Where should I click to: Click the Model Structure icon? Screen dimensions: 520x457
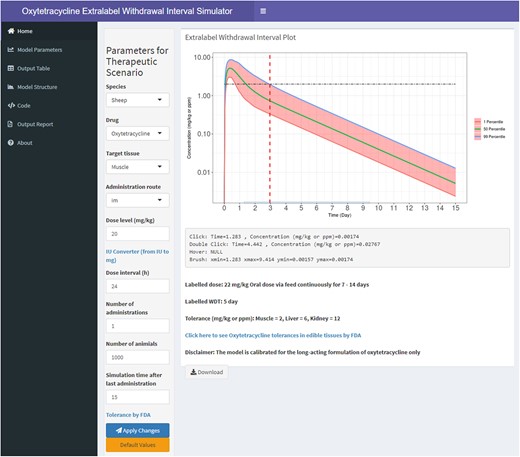[11, 87]
